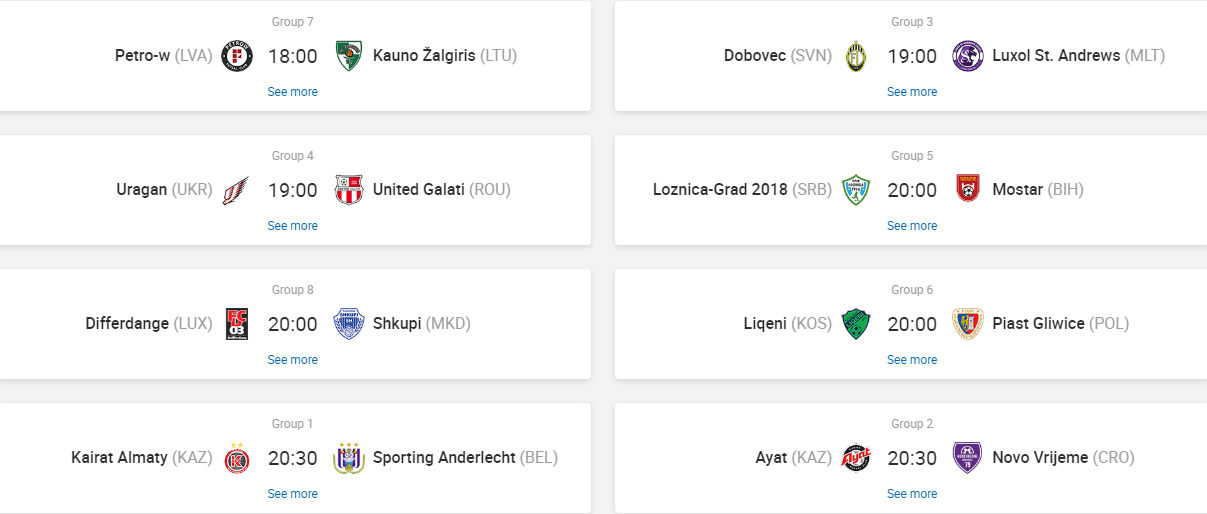Click the Liqeni green crest
Viewport: 1207px width, 514px height.
click(857, 324)
